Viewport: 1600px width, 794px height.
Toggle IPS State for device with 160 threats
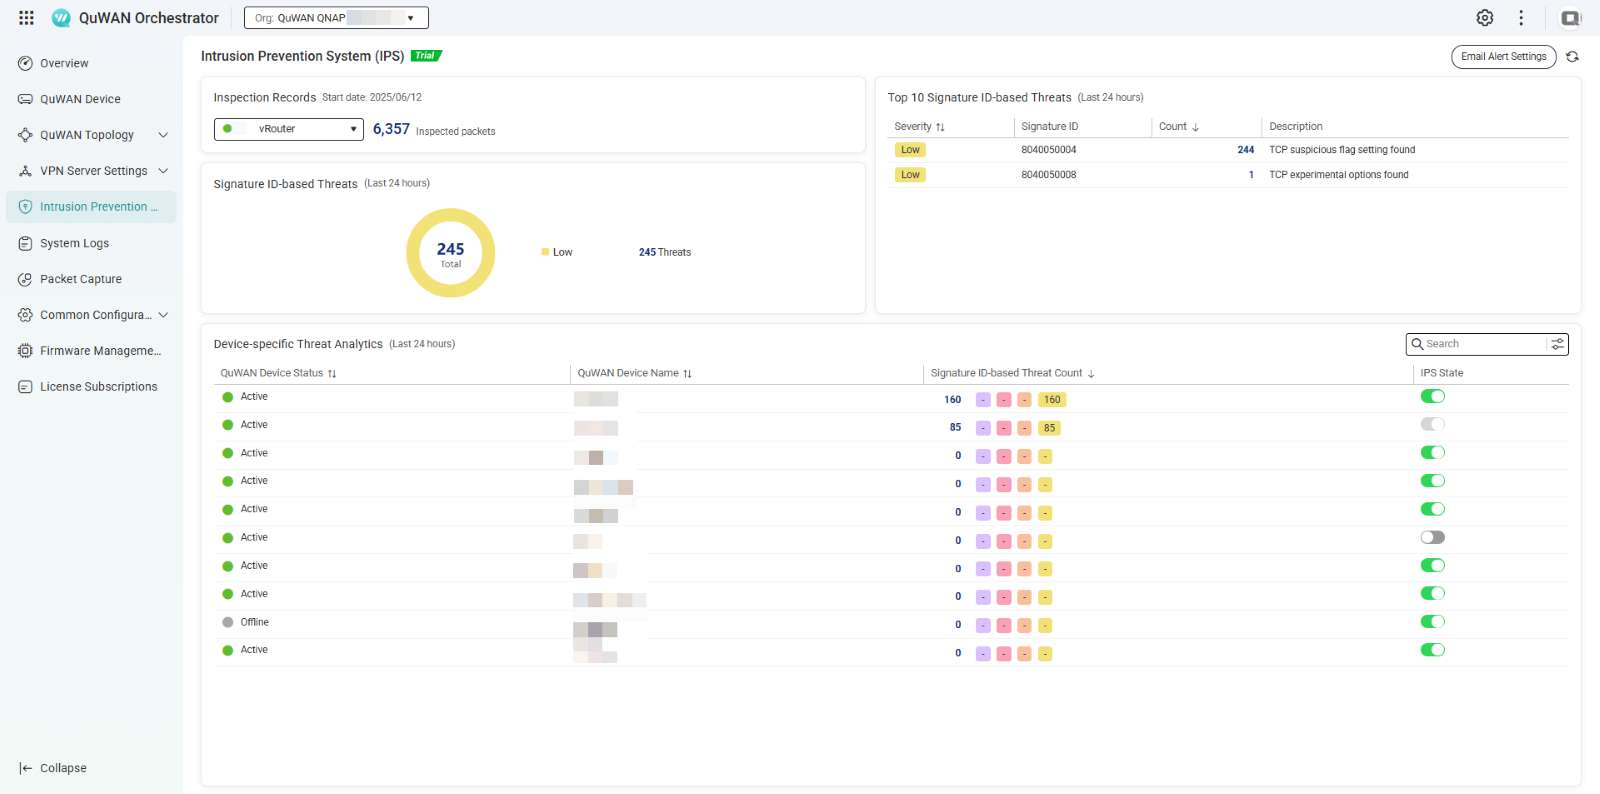[1433, 396]
